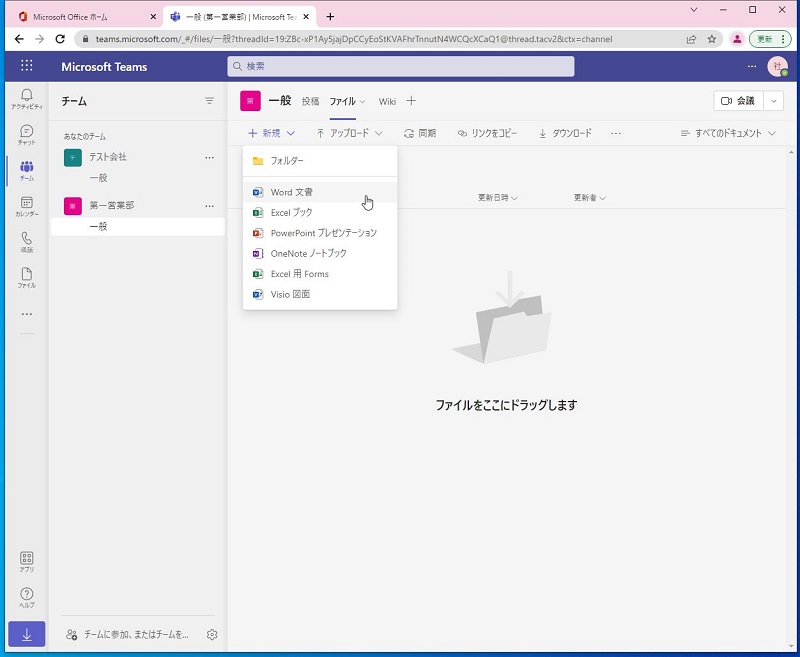This screenshot has height=657, width=800.
Task: Select 一般 channel under 第一営業部
Action: tap(138, 226)
